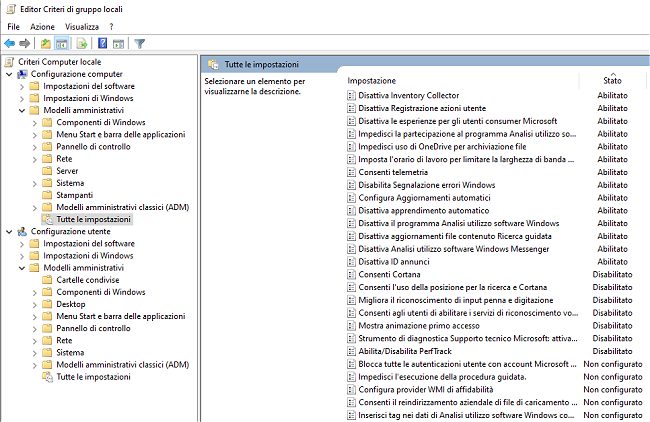Click the Tutte le impostazioni header icon
650x422 pixels.
coord(213,65)
